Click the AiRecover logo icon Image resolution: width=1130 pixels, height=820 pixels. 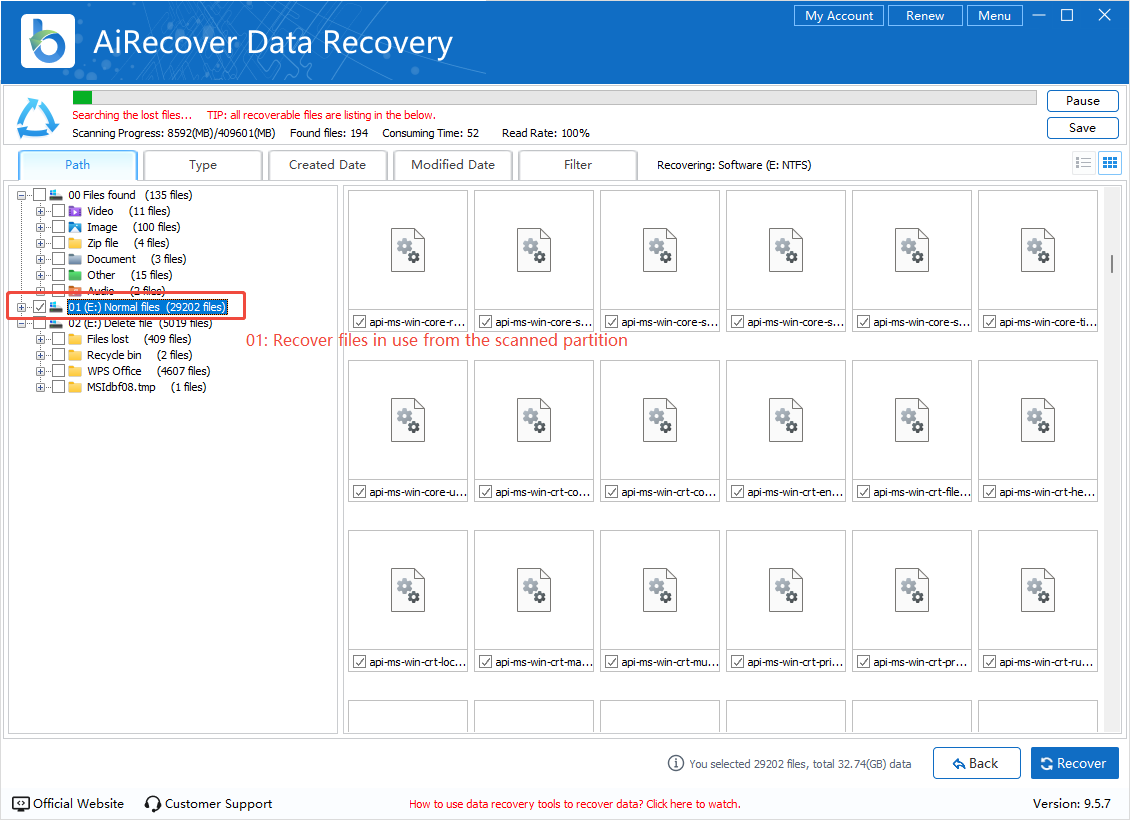44,42
